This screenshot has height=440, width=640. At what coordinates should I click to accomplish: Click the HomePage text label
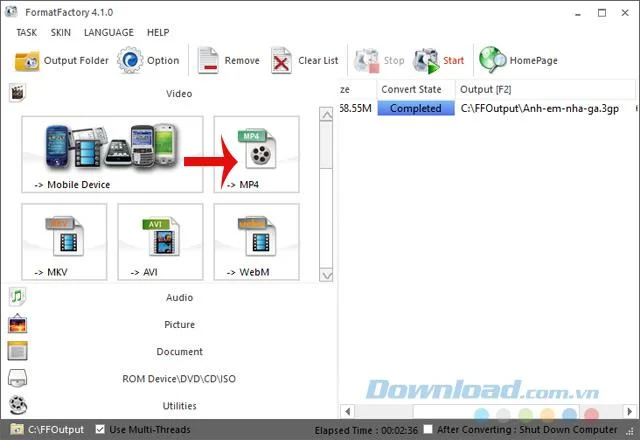(x=533, y=60)
